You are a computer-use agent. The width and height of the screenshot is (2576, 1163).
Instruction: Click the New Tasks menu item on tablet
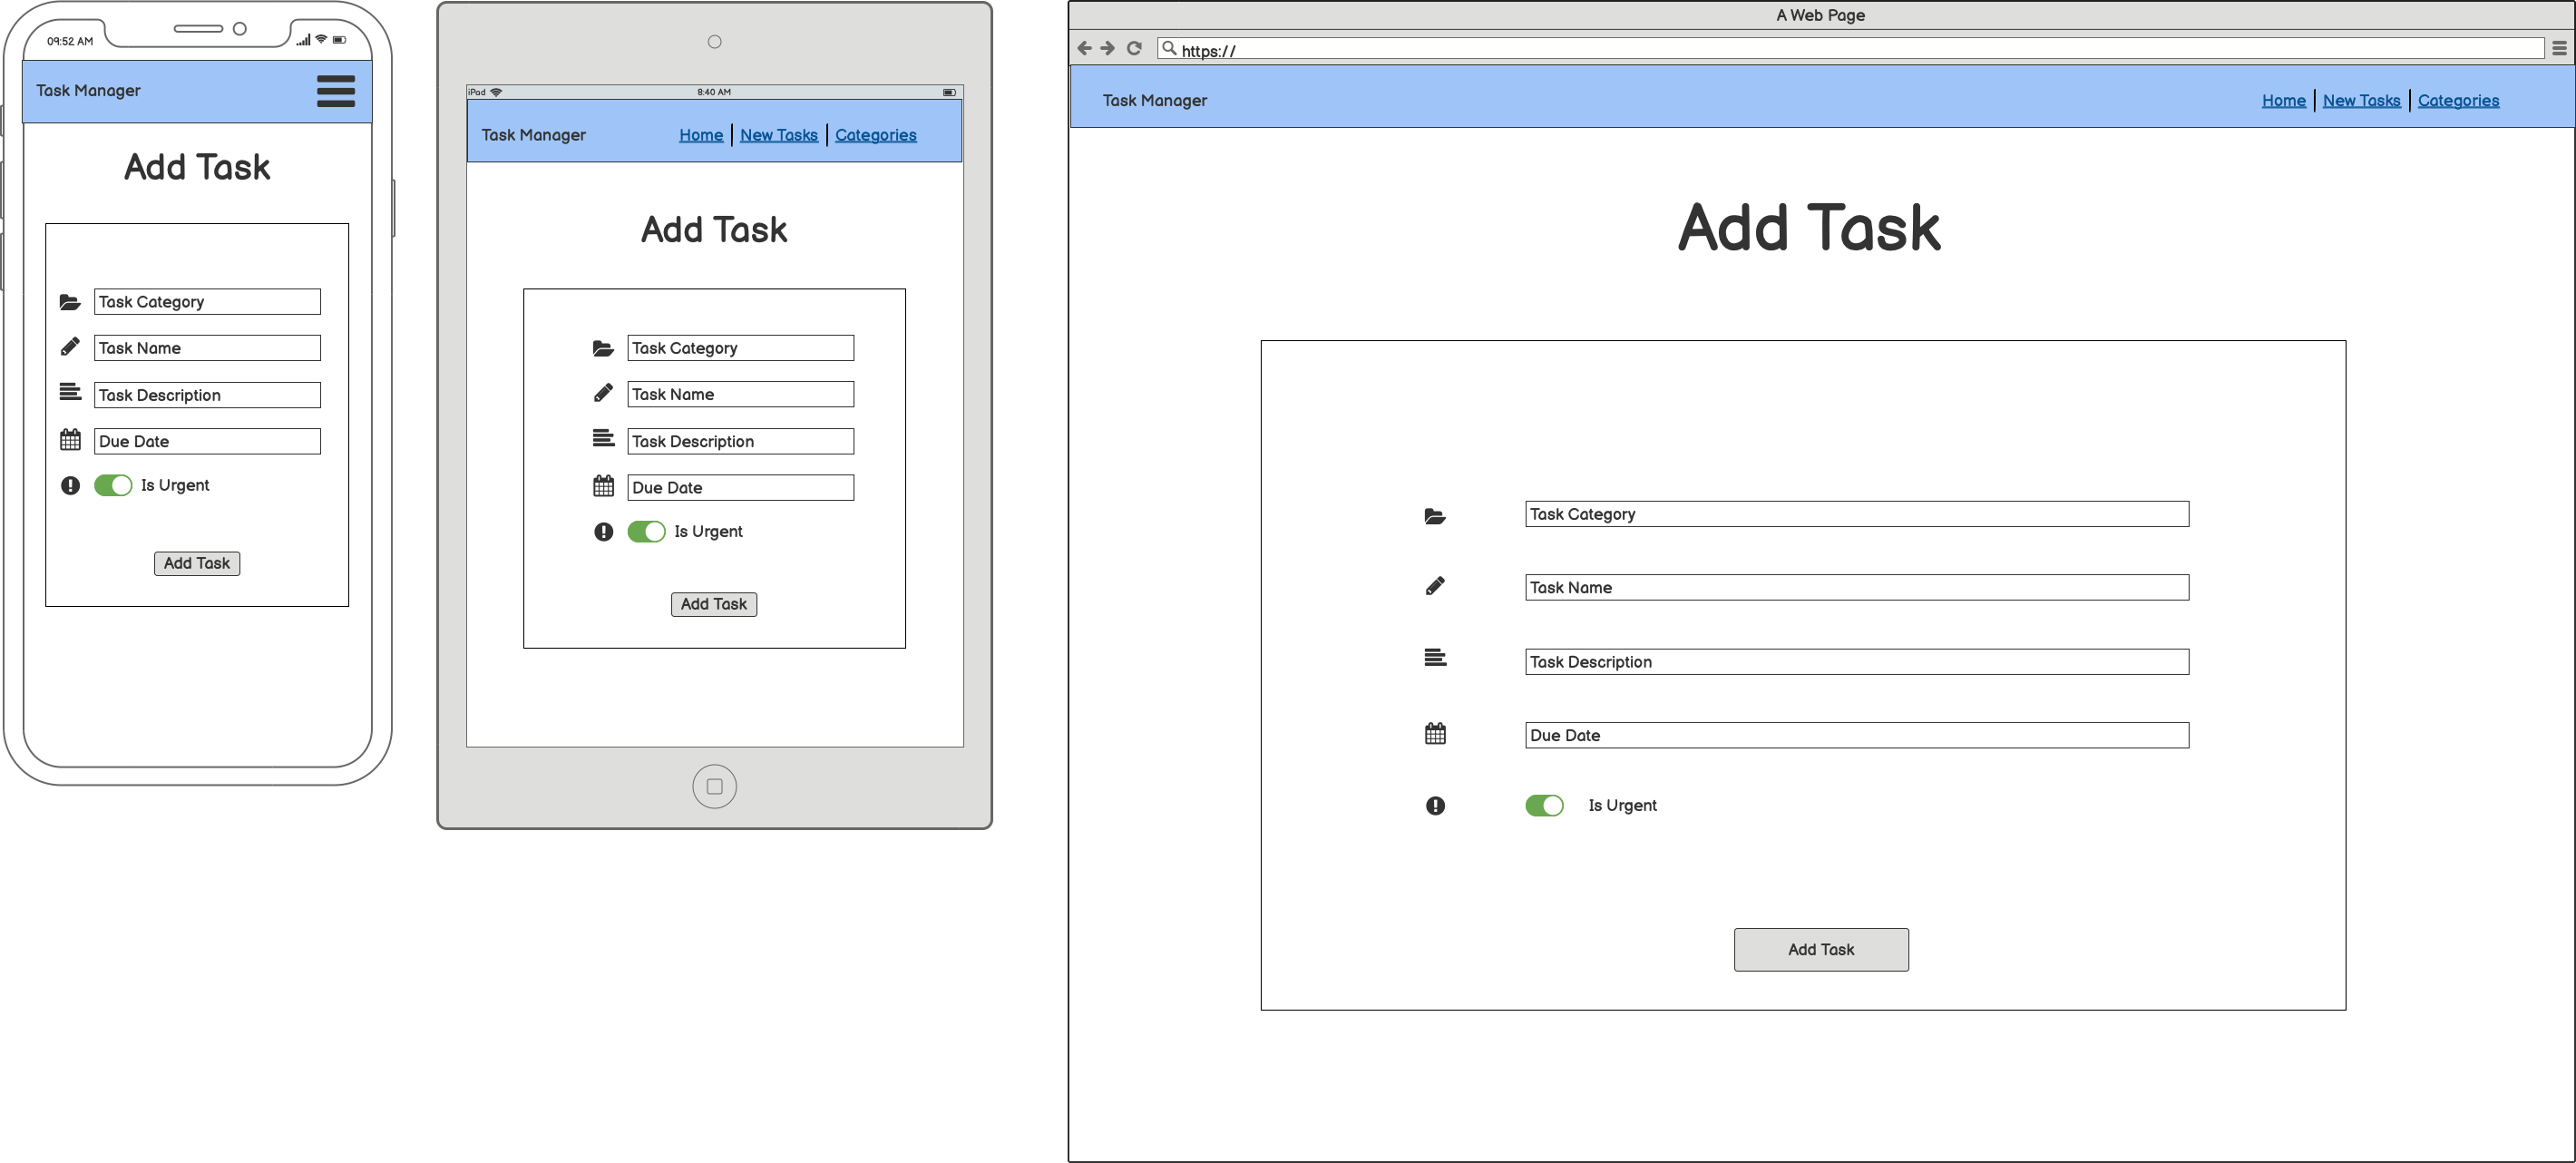tap(777, 133)
